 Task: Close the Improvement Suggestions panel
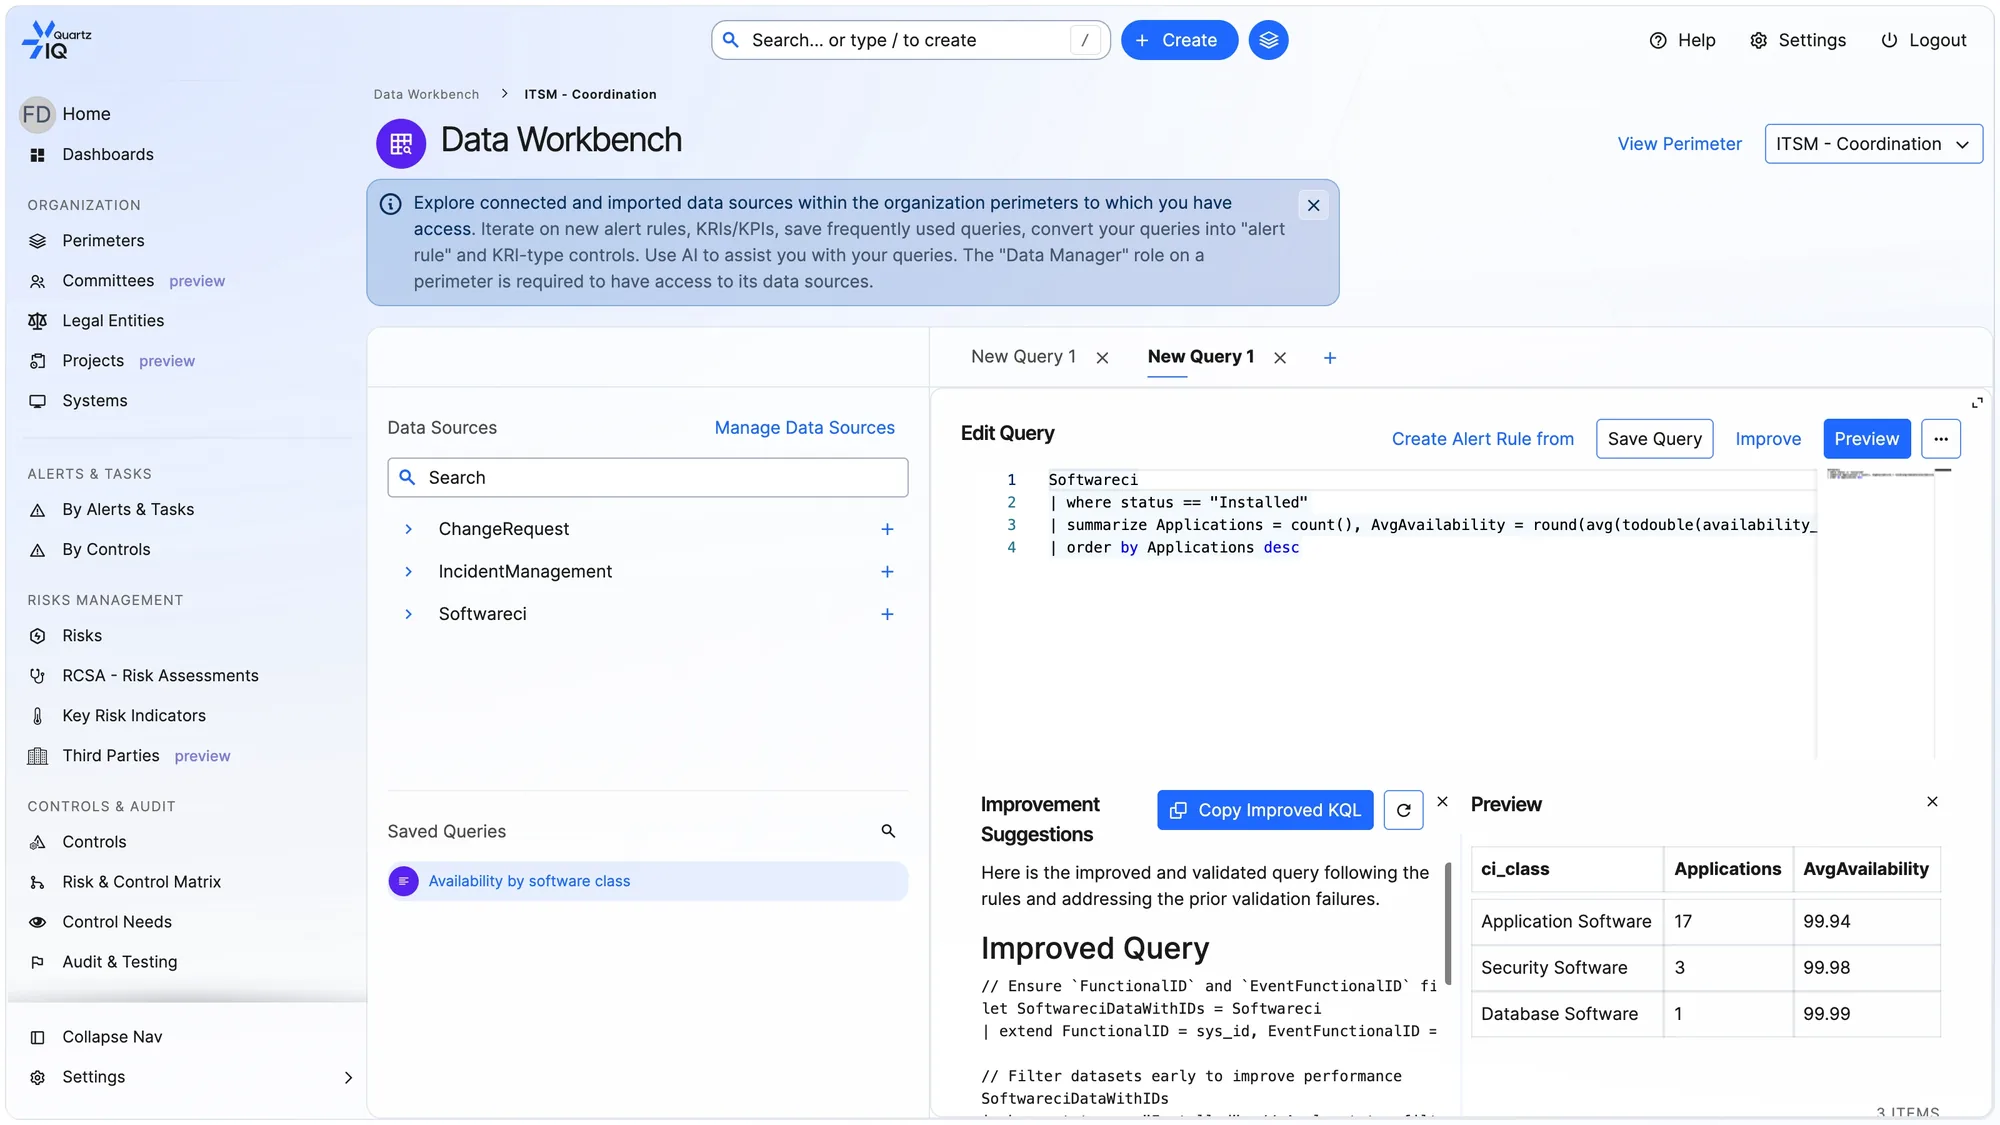tap(1442, 802)
